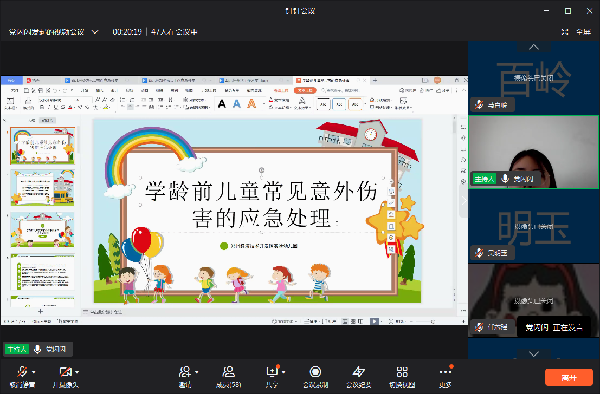Select the host's video tile with green border

pyautogui.click(x=534, y=152)
